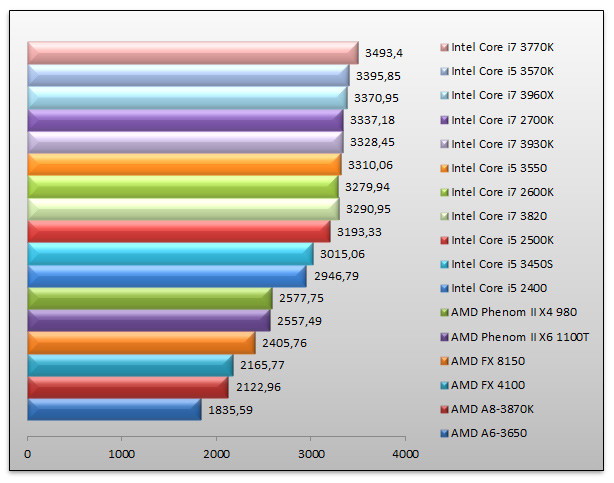
Task: Click the axis value 4000
Action: click(406, 454)
